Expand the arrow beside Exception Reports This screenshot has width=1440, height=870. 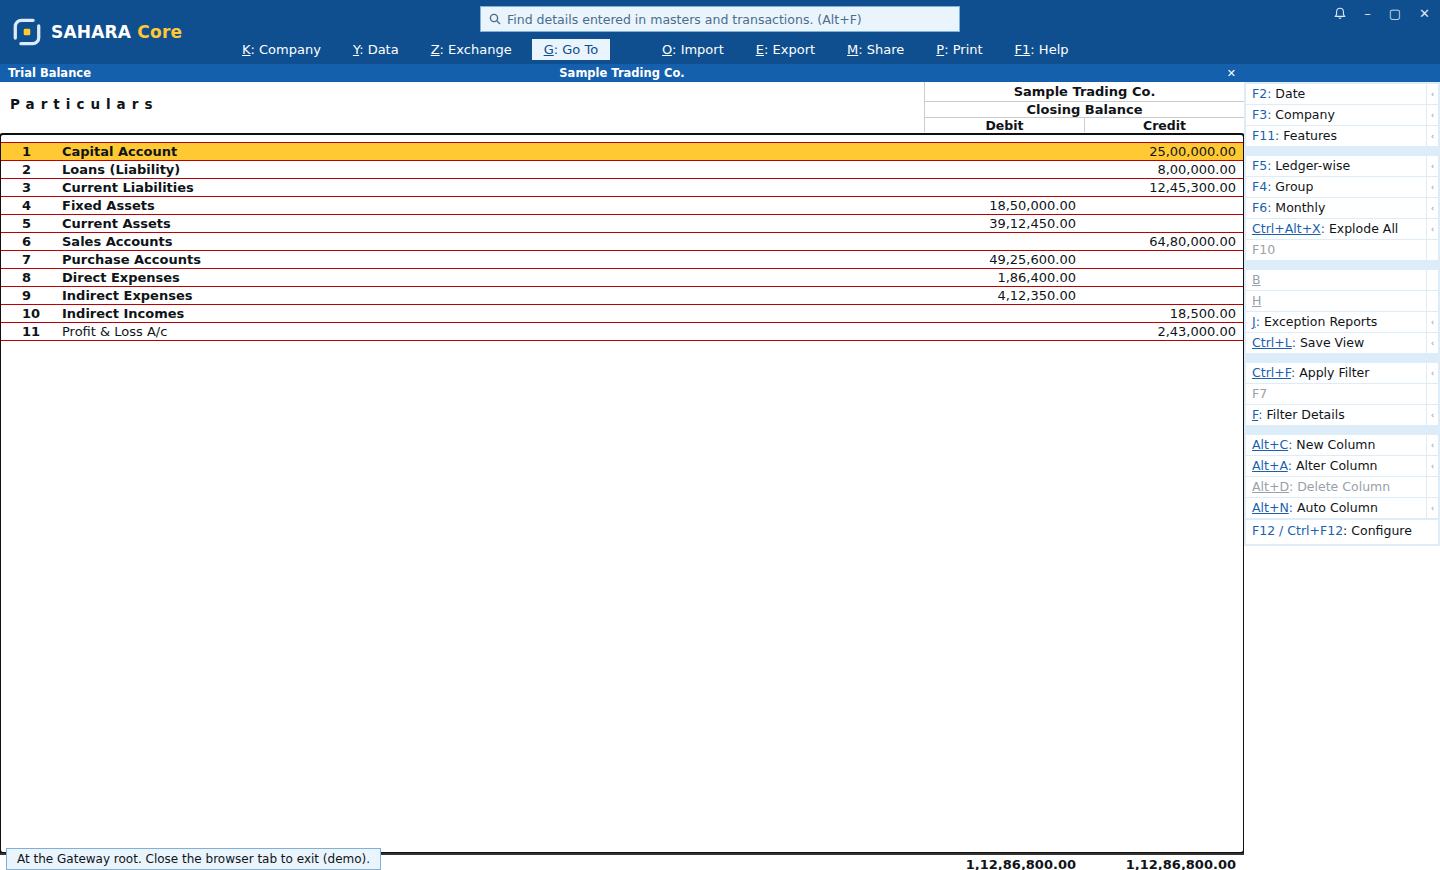click(1433, 322)
